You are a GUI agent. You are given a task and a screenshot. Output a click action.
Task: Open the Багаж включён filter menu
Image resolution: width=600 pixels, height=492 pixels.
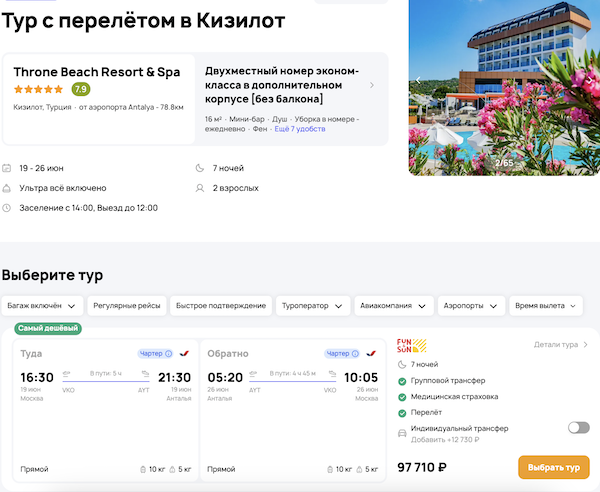pos(41,305)
